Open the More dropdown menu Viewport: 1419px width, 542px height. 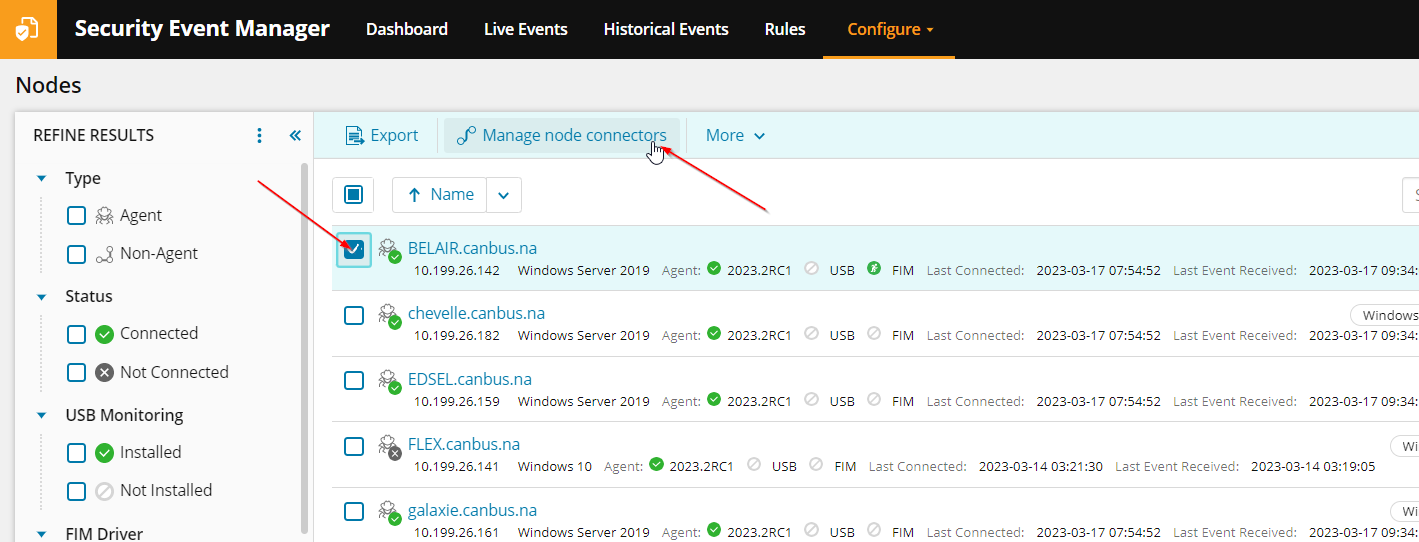point(736,135)
